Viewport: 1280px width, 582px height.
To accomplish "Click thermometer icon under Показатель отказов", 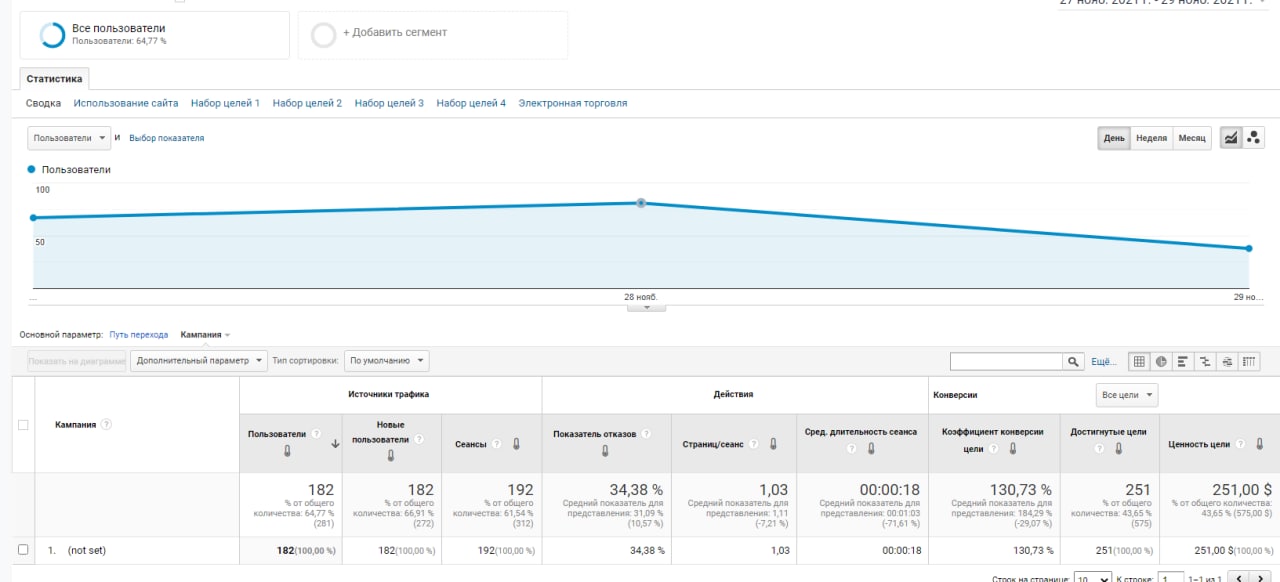I will pyautogui.click(x=605, y=451).
